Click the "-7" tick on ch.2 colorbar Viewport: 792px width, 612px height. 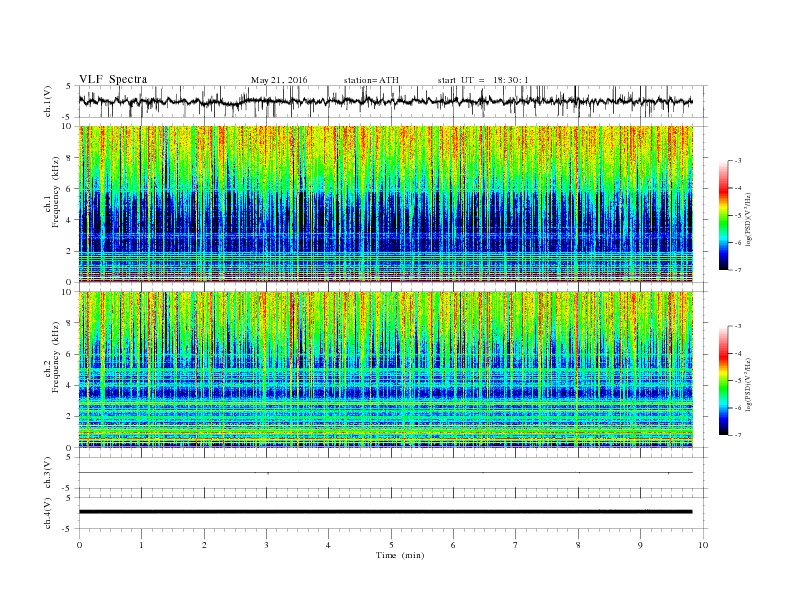tap(737, 435)
